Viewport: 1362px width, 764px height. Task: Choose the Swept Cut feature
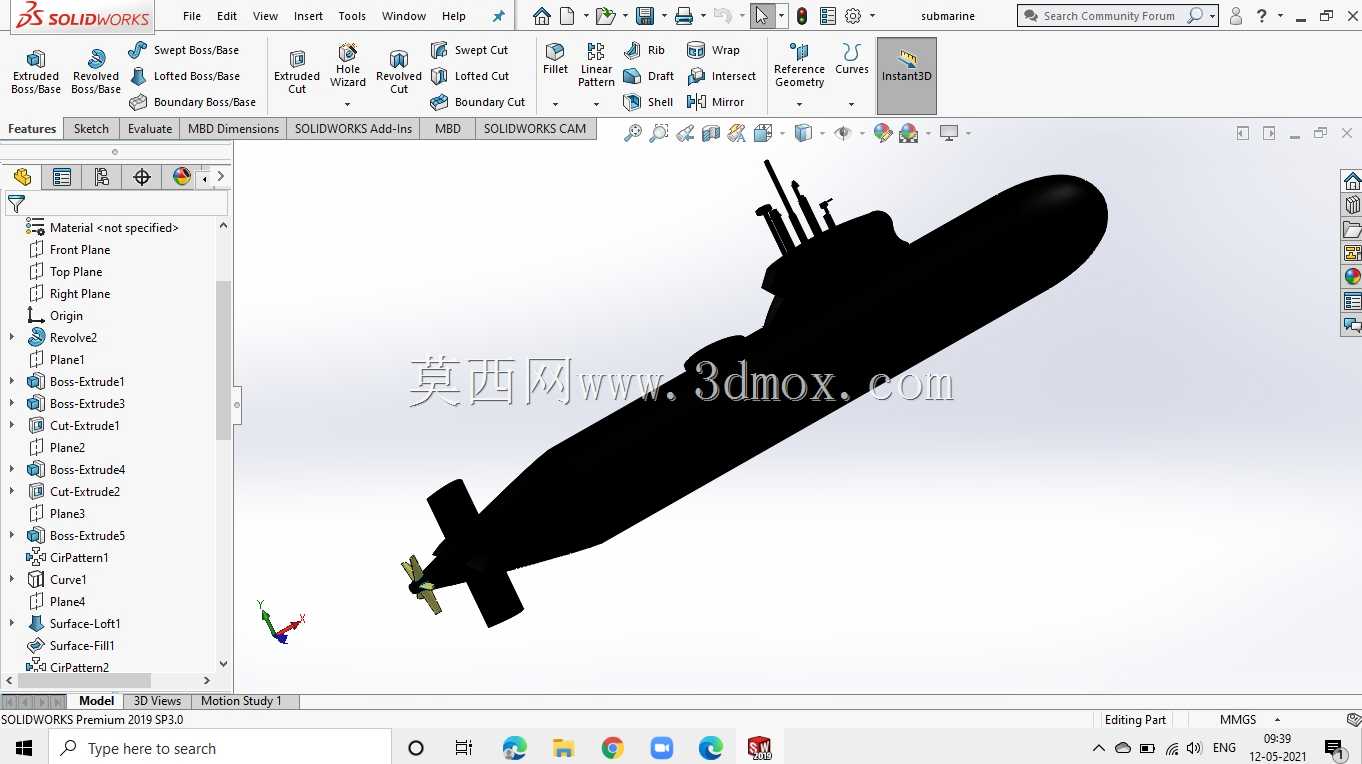point(469,50)
